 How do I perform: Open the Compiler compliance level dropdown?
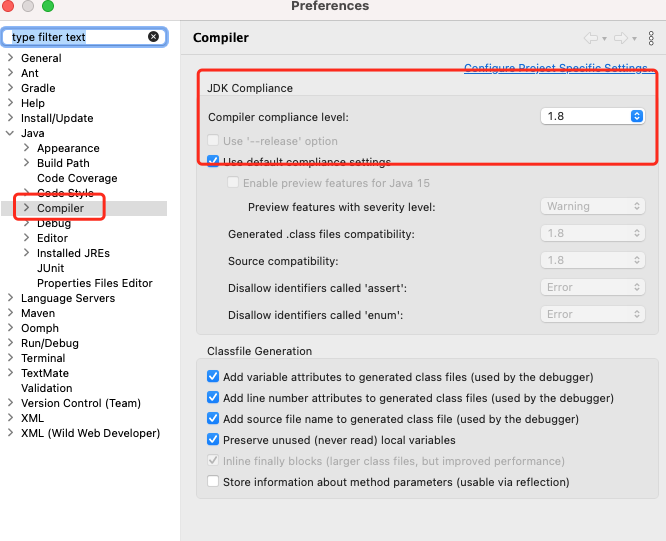point(593,116)
